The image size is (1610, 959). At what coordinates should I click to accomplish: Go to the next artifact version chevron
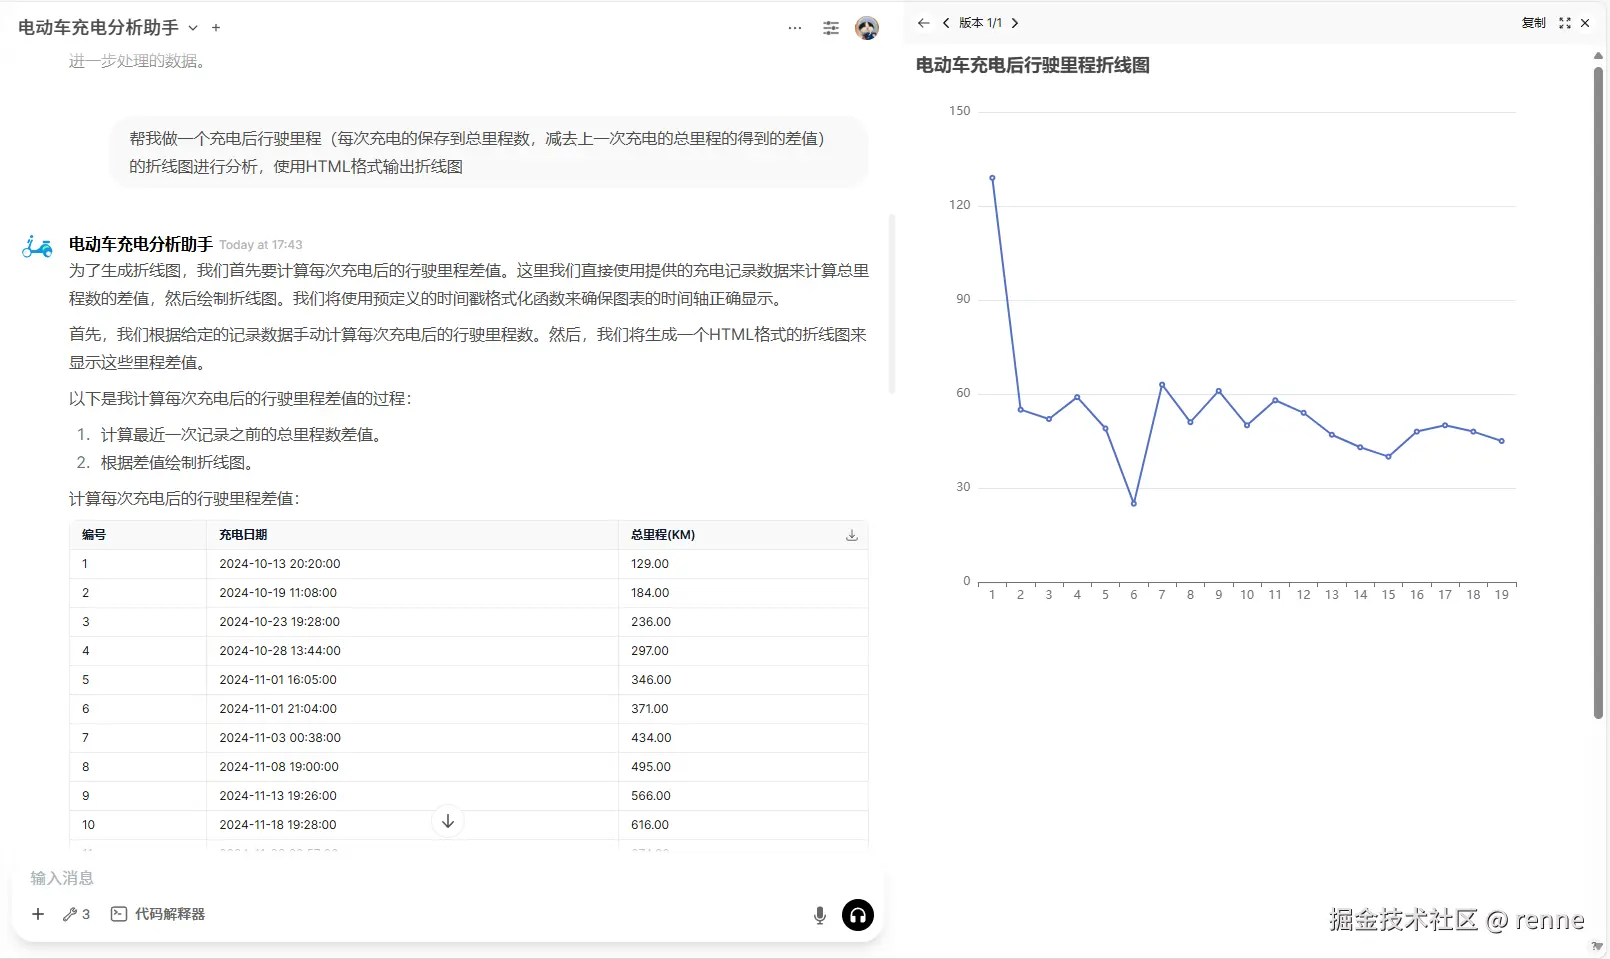coord(1015,23)
